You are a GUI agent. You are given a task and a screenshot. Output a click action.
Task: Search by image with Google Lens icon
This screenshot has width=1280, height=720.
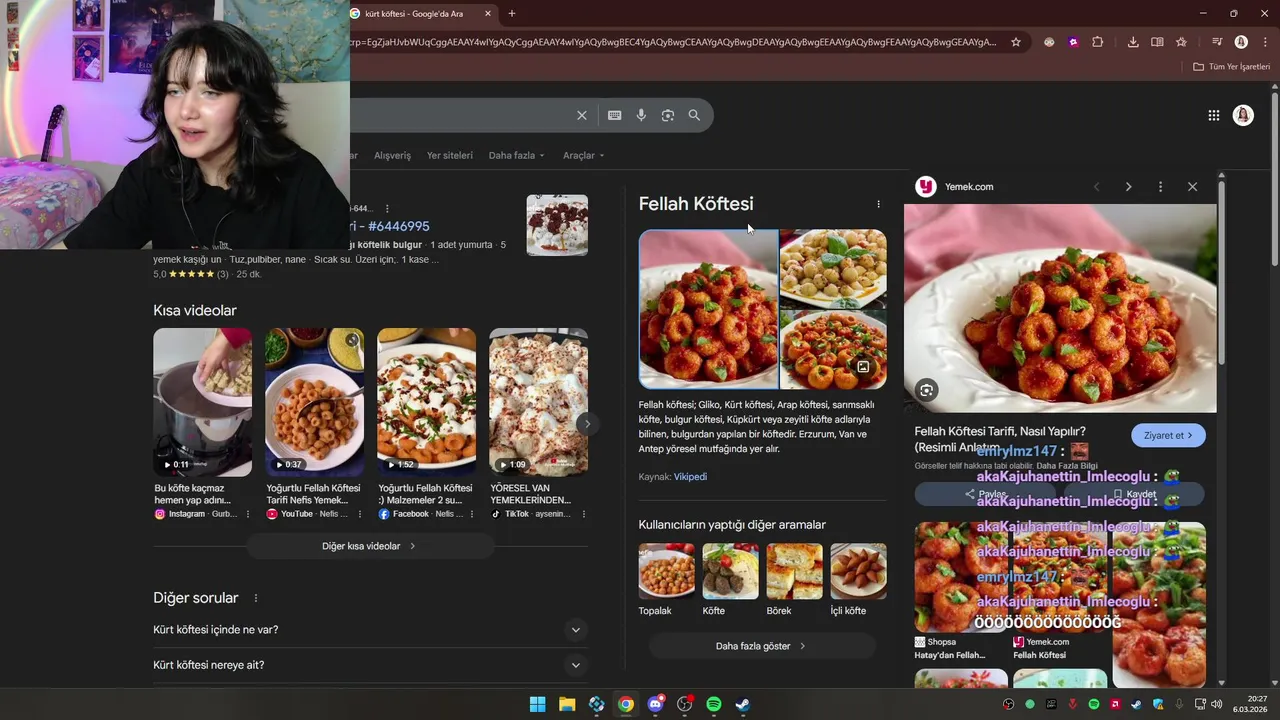pyautogui.click(x=668, y=115)
